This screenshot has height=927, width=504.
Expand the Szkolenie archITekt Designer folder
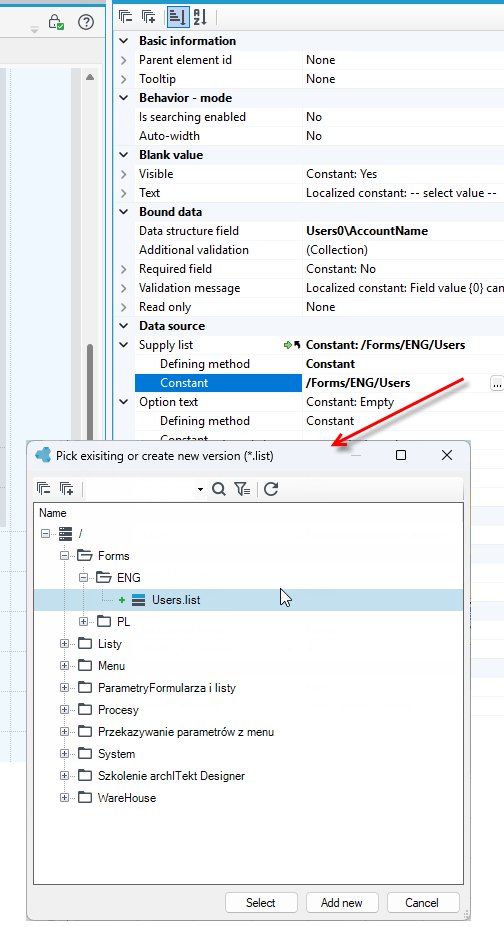(x=64, y=776)
